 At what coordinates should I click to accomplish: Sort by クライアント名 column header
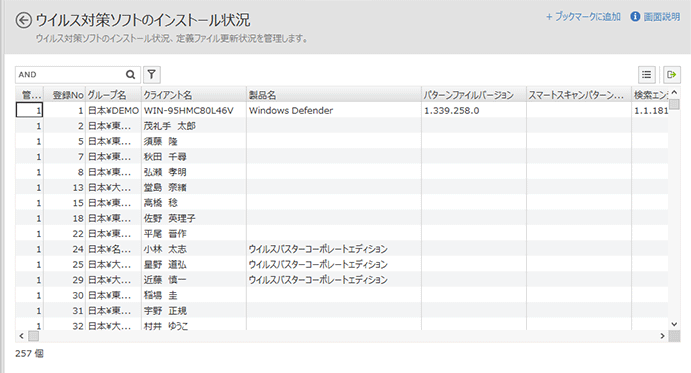[x=193, y=95]
